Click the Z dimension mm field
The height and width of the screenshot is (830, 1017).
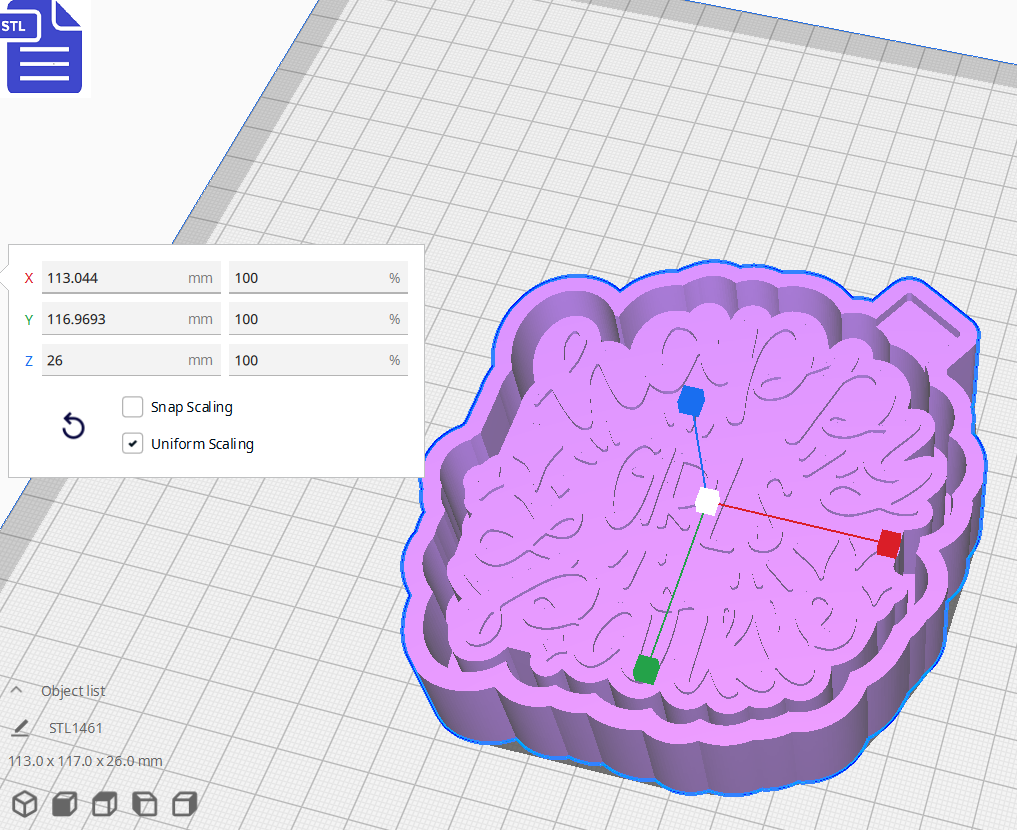pyautogui.click(x=115, y=360)
